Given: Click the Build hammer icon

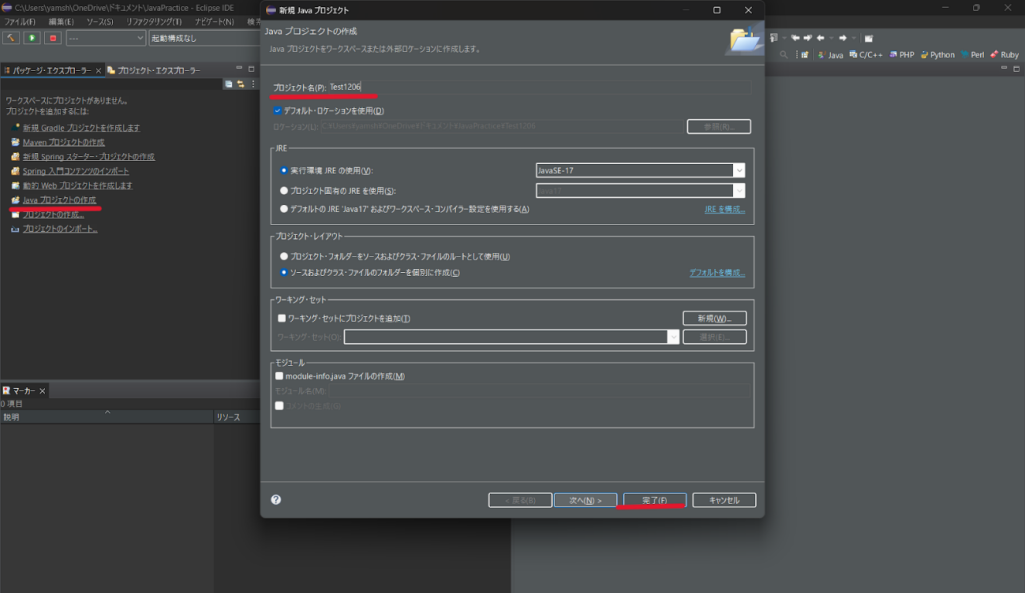Looking at the screenshot, I should [10, 38].
